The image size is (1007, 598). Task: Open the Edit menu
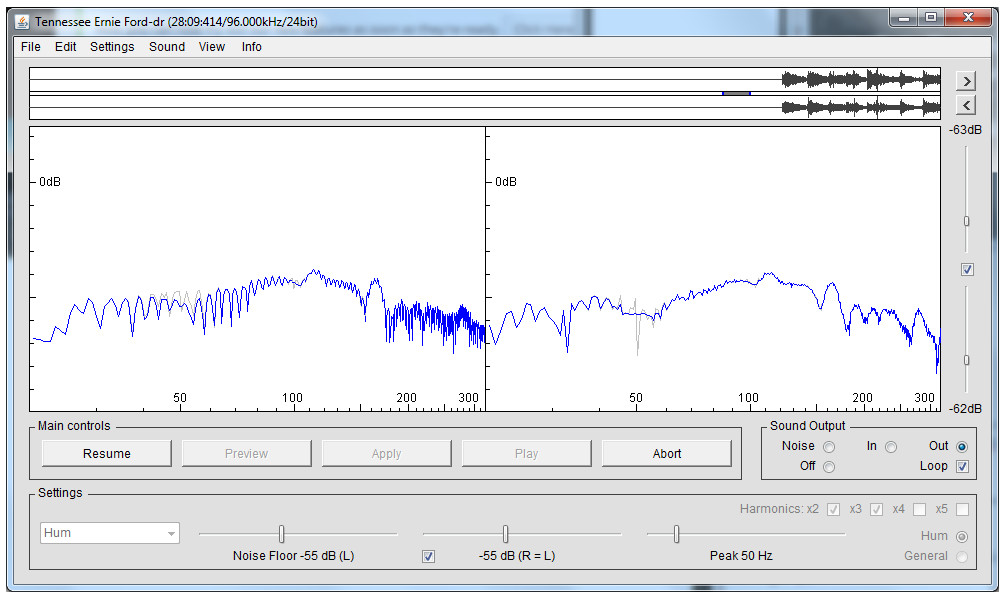point(66,47)
